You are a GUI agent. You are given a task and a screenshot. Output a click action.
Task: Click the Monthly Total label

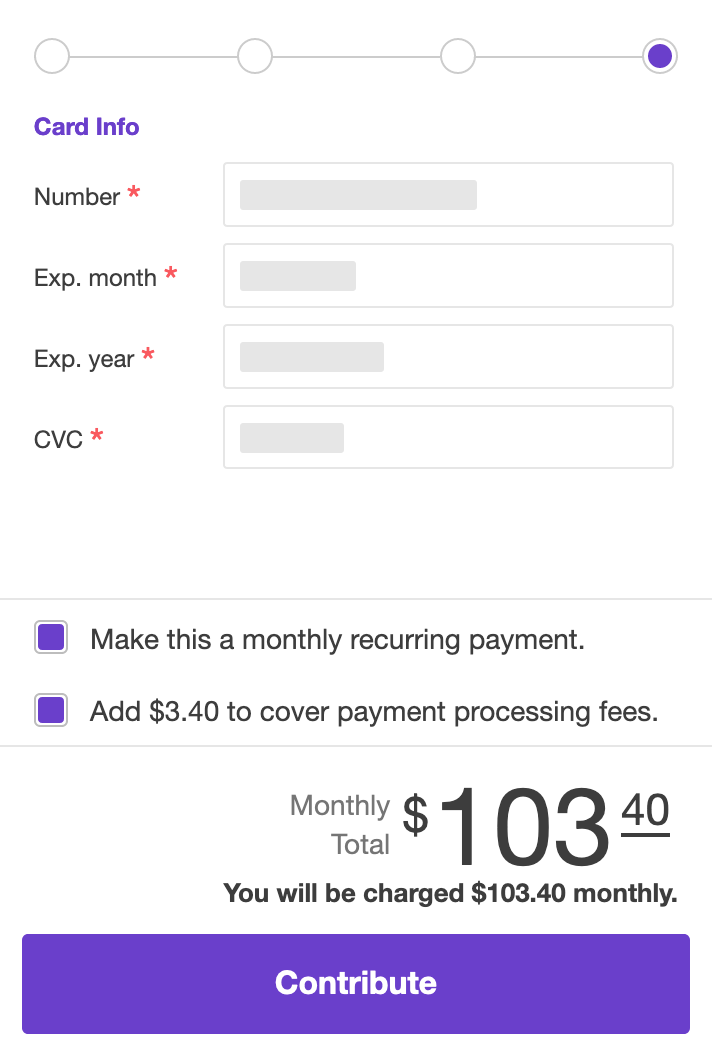339,824
